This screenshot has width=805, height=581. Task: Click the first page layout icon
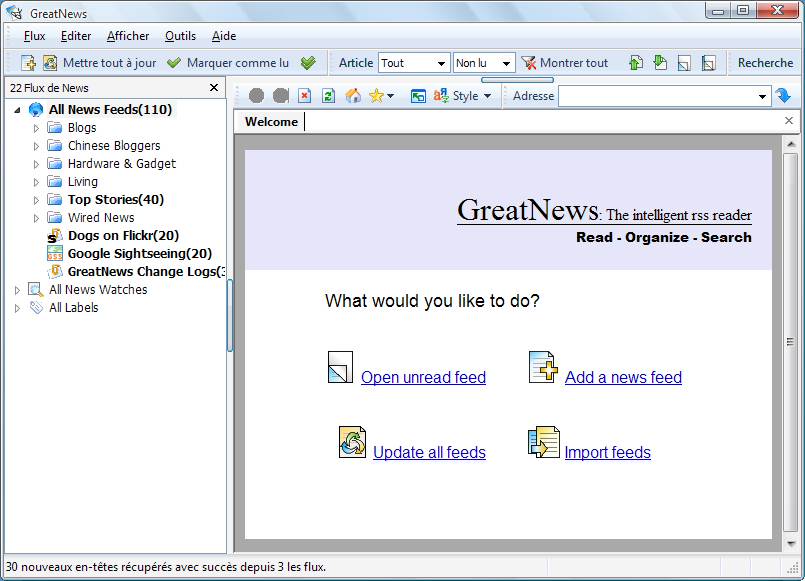[x=684, y=63]
